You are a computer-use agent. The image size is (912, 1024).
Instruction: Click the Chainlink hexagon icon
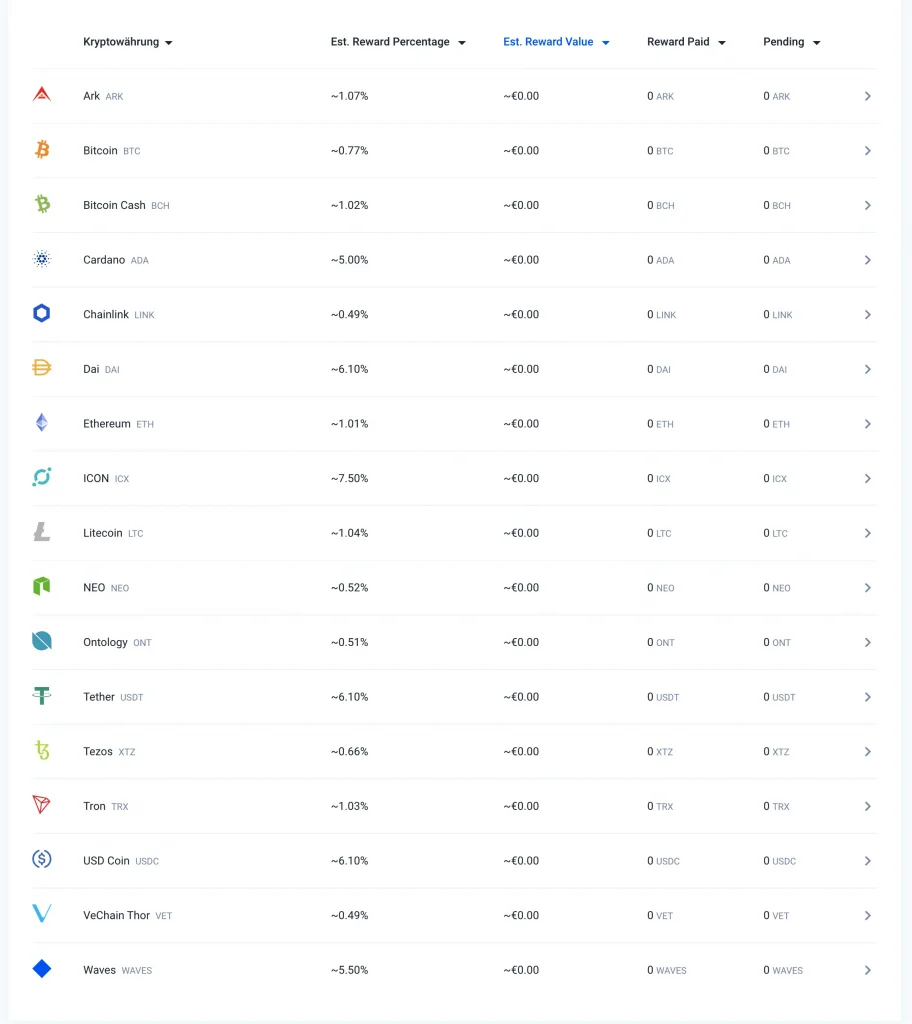[x=41, y=314]
